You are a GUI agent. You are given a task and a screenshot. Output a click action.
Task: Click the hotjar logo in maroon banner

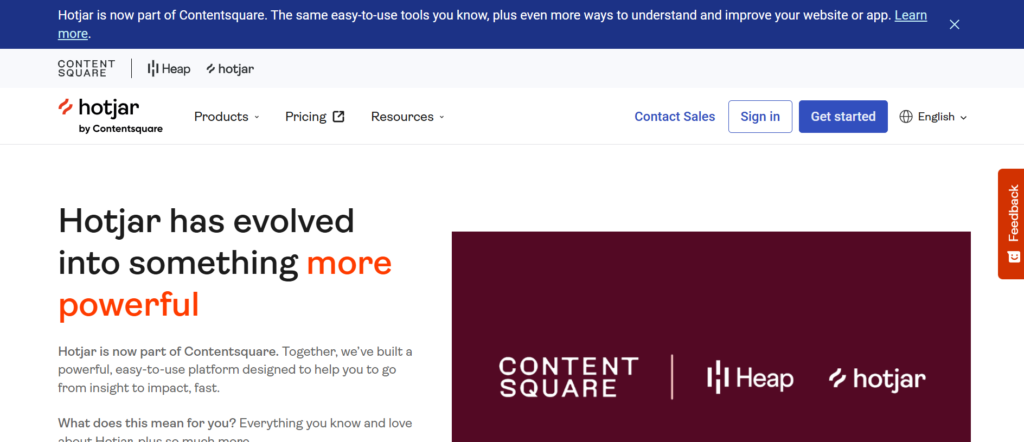(x=877, y=378)
